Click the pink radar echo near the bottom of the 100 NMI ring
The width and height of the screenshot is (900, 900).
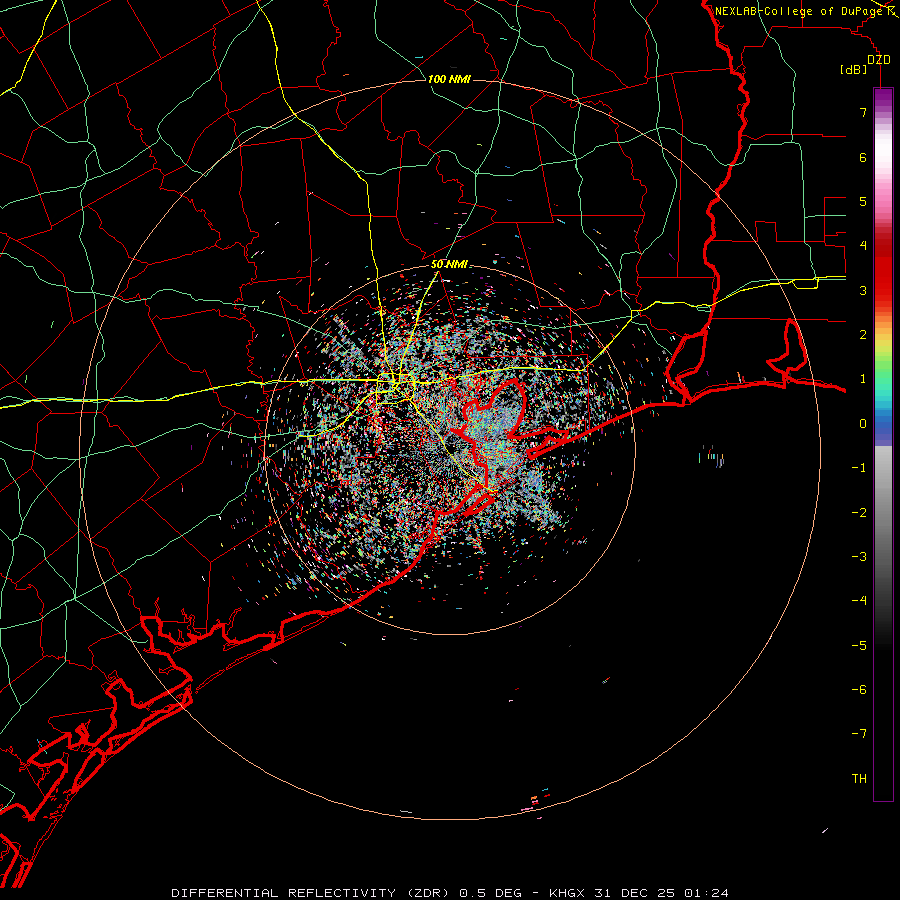(x=529, y=809)
